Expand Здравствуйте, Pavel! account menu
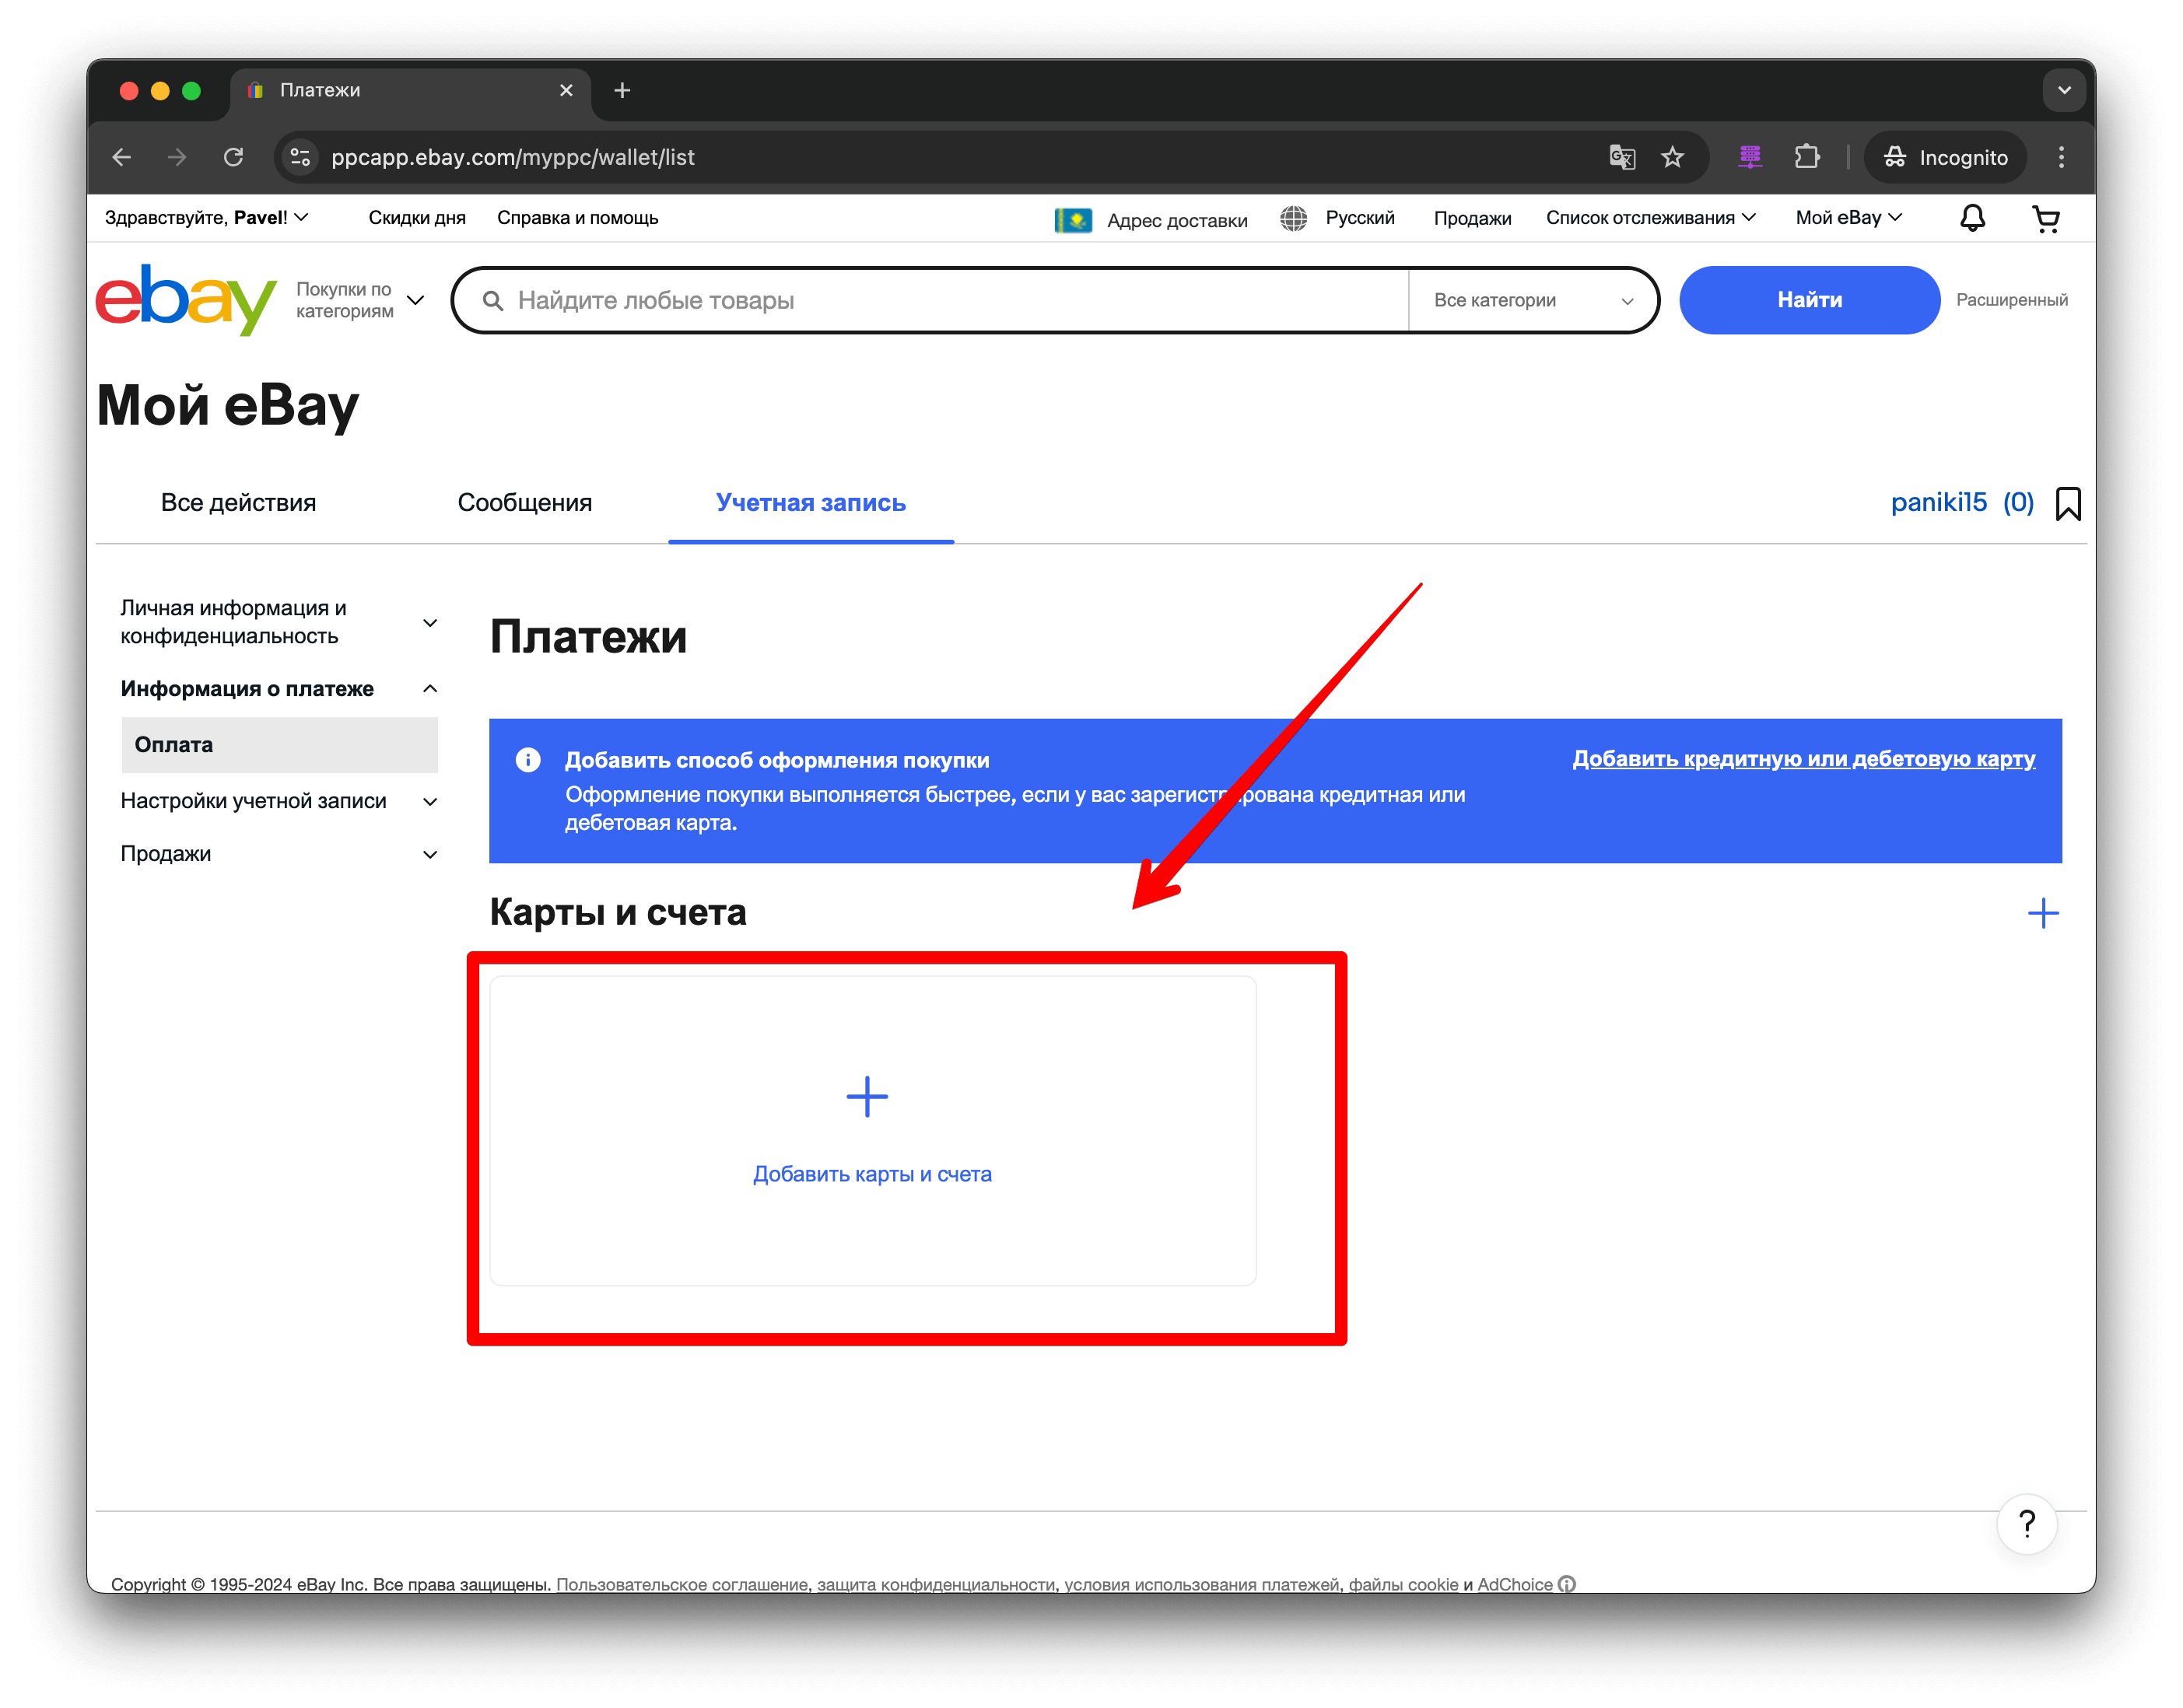This screenshot has height=1708, width=2183. (206, 217)
